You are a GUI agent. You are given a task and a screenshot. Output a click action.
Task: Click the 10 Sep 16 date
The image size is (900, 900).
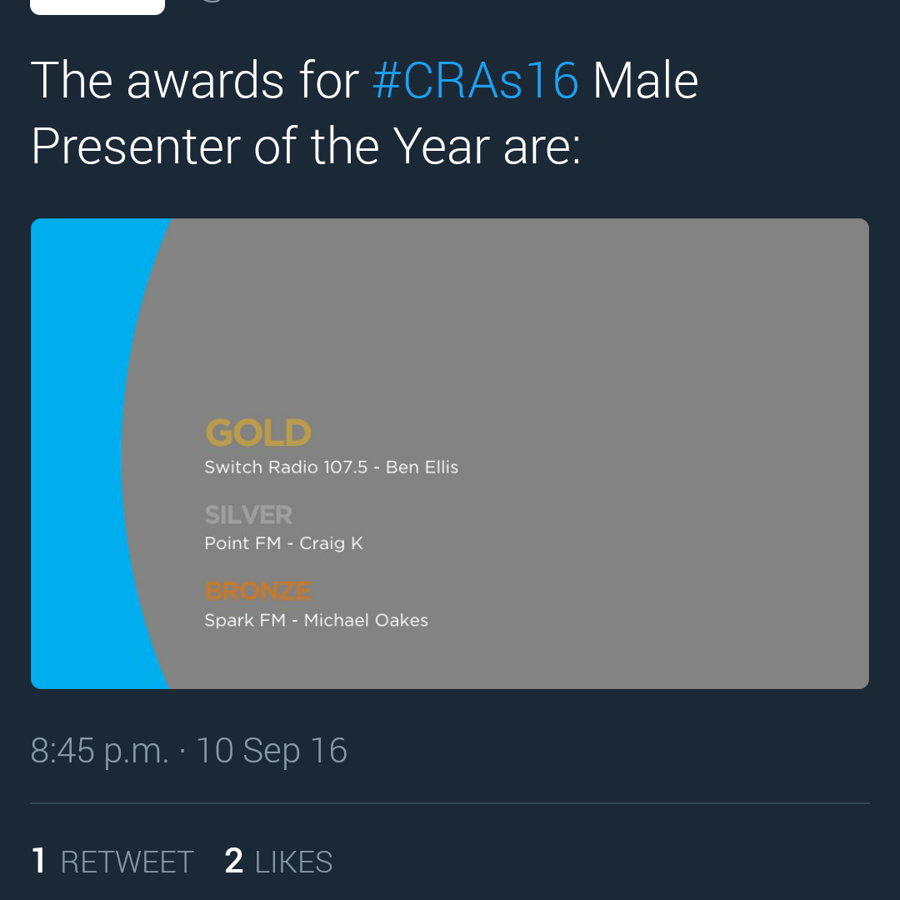point(272,751)
